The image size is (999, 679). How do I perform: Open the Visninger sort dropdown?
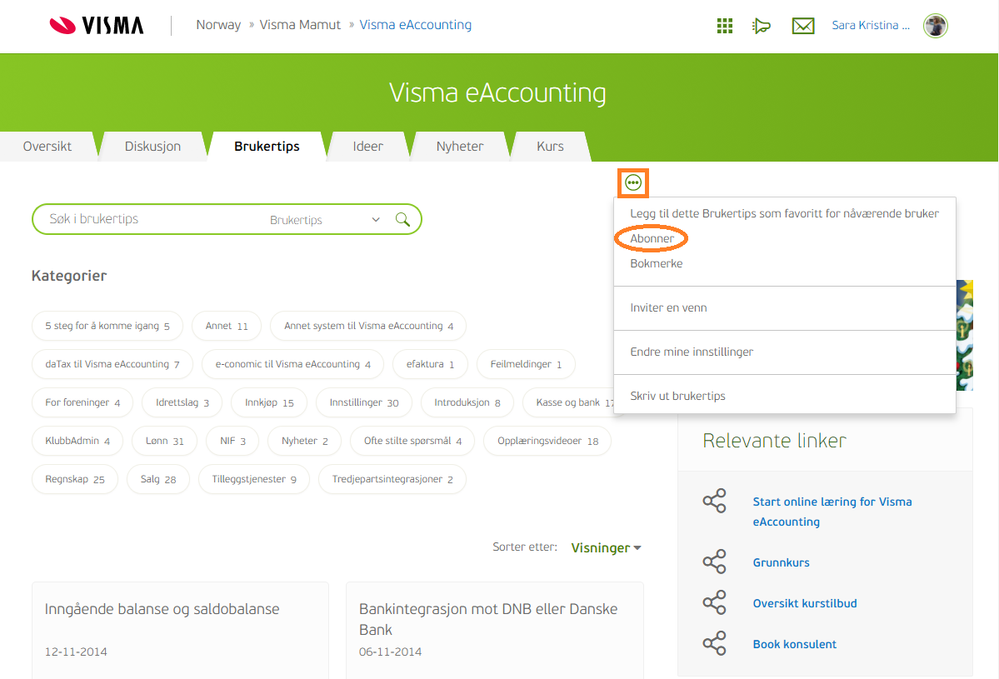[x=605, y=548]
